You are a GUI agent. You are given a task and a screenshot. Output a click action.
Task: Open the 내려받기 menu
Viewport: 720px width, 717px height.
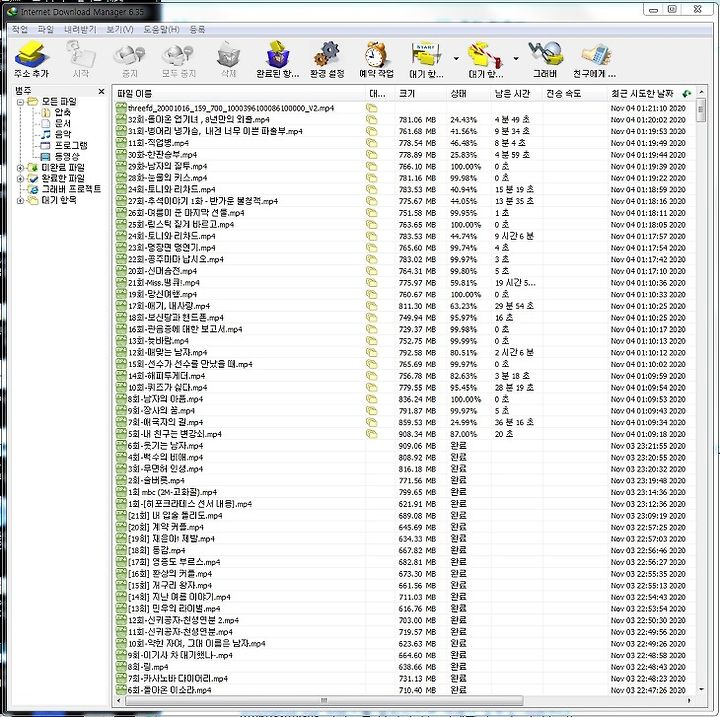[80, 29]
